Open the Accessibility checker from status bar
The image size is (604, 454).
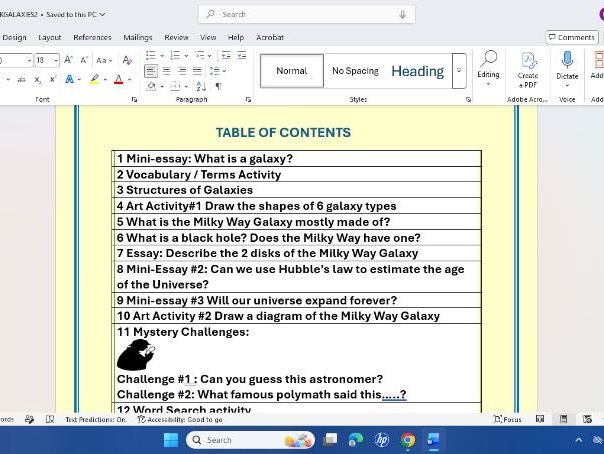coord(180,420)
